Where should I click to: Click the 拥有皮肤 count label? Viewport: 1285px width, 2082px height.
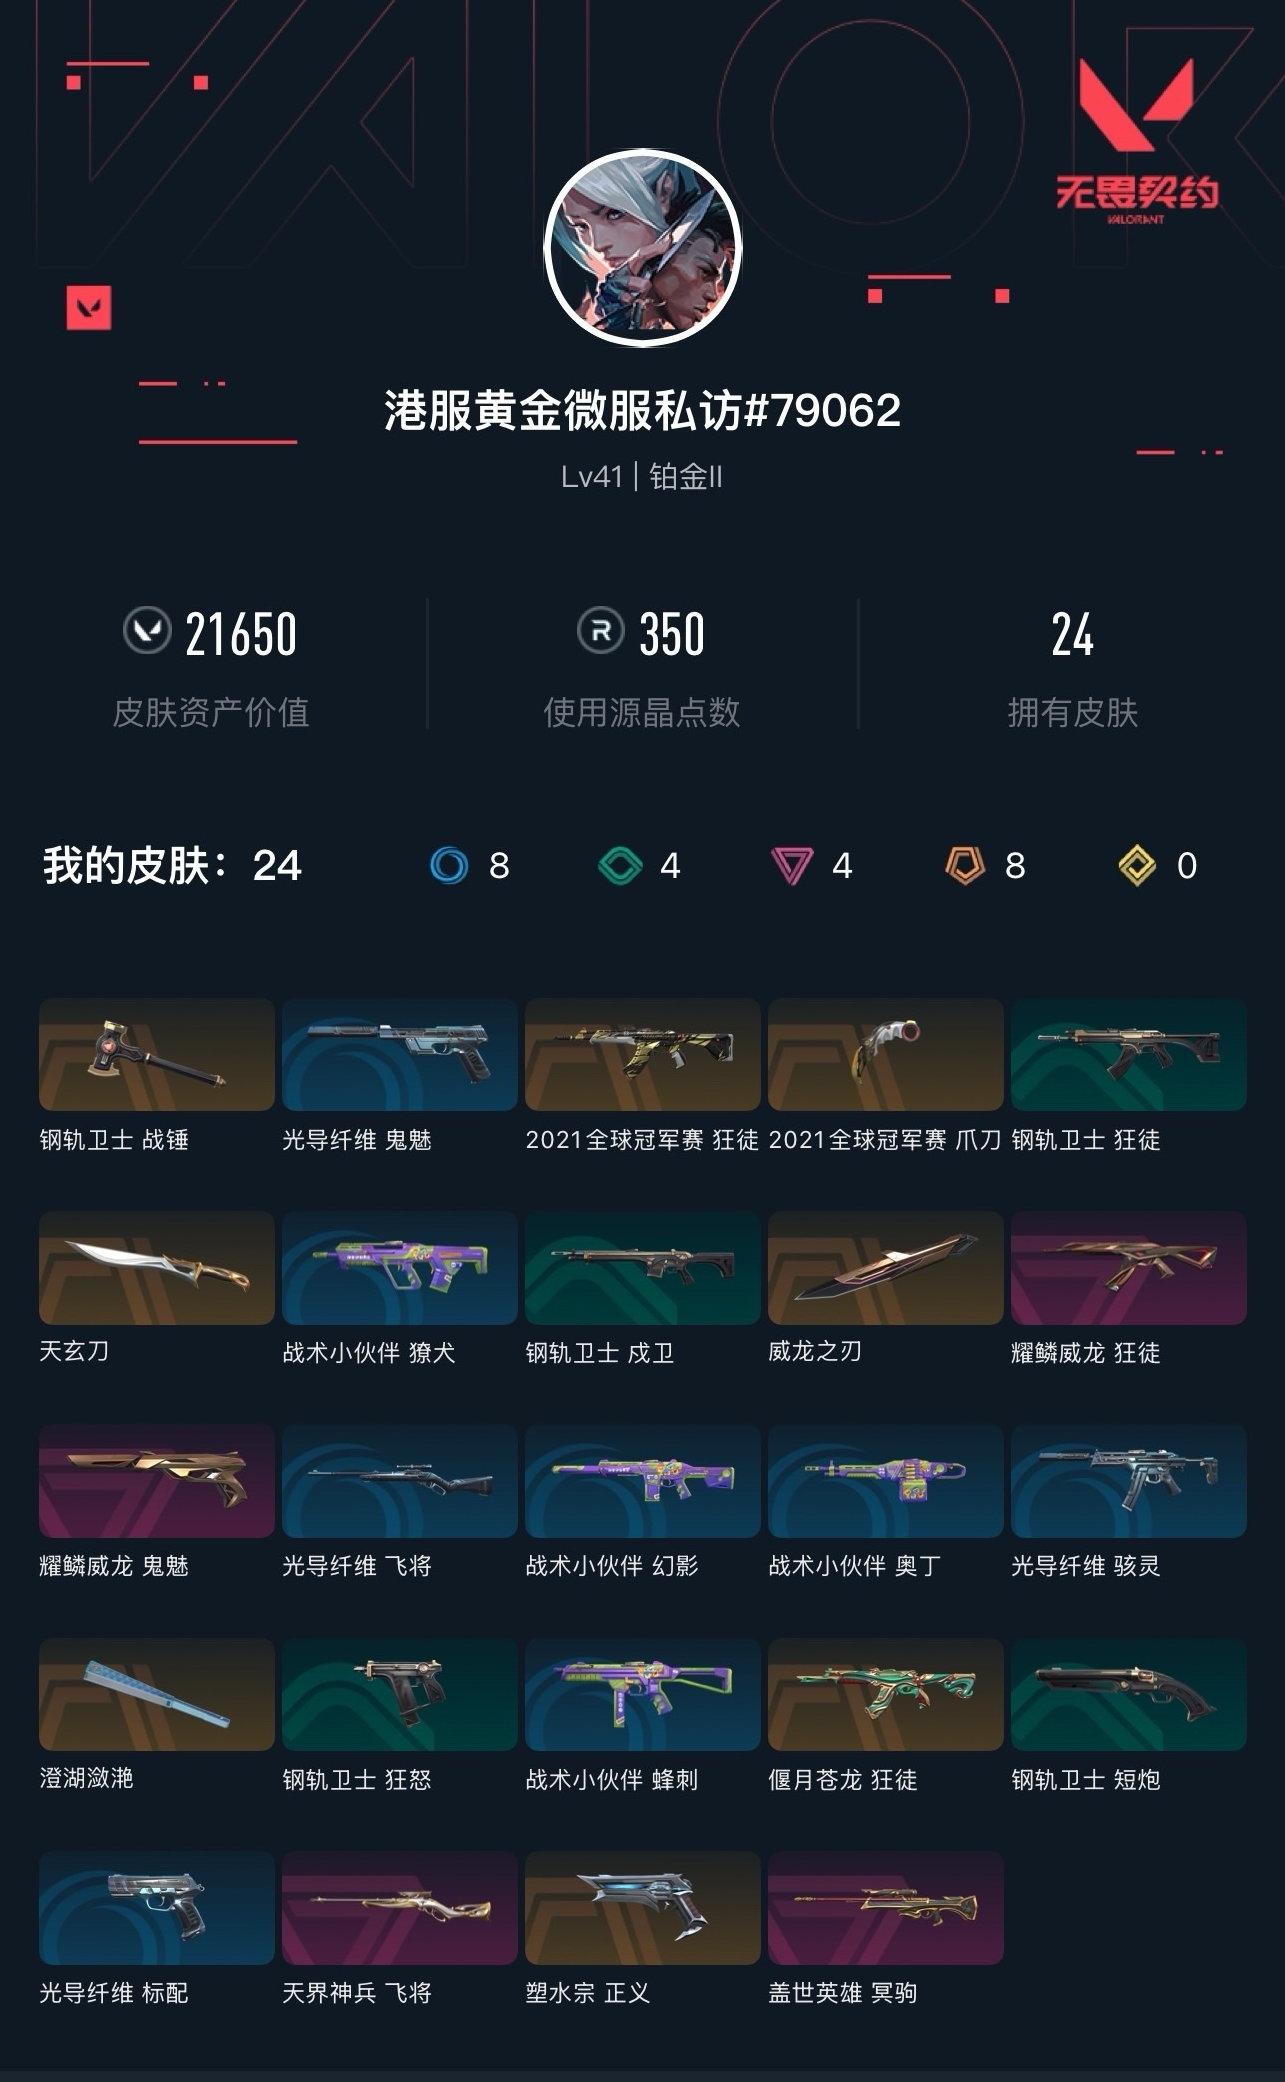[x=1073, y=712]
